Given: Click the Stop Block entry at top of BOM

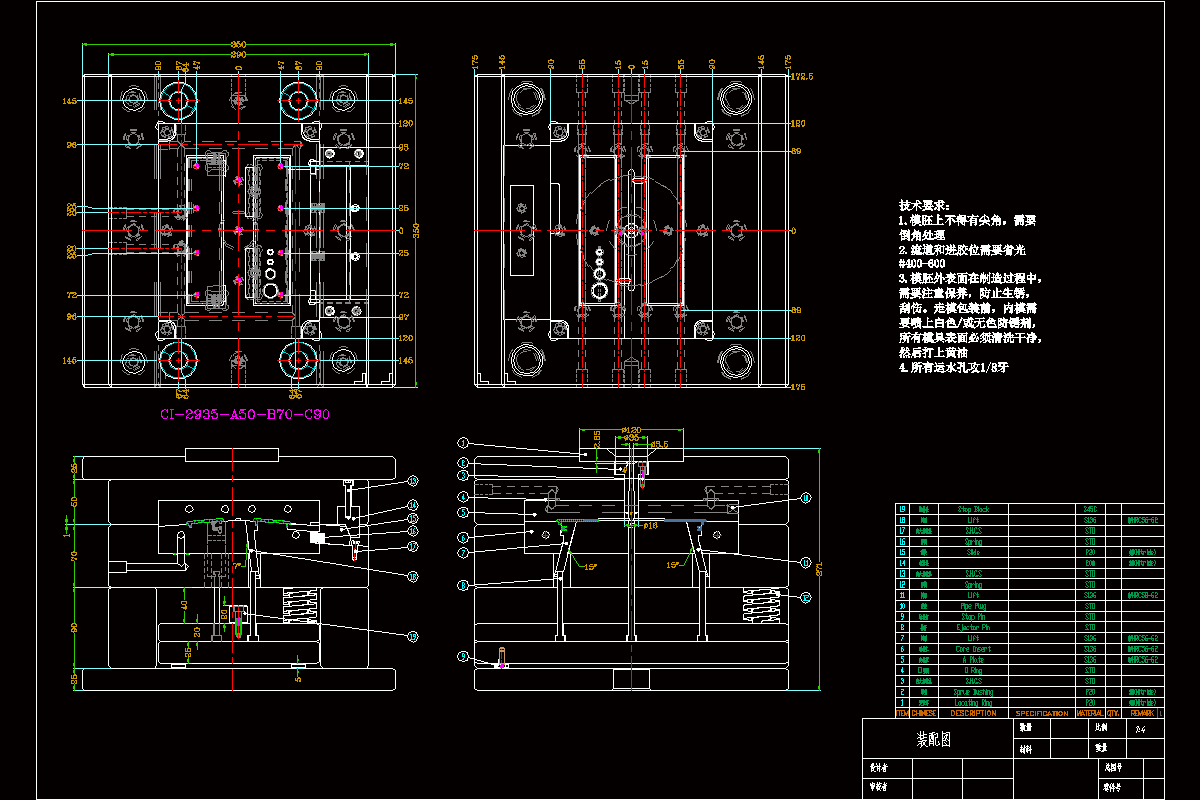Looking at the screenshot, I should pyautogui.click(x=971, y=510).
